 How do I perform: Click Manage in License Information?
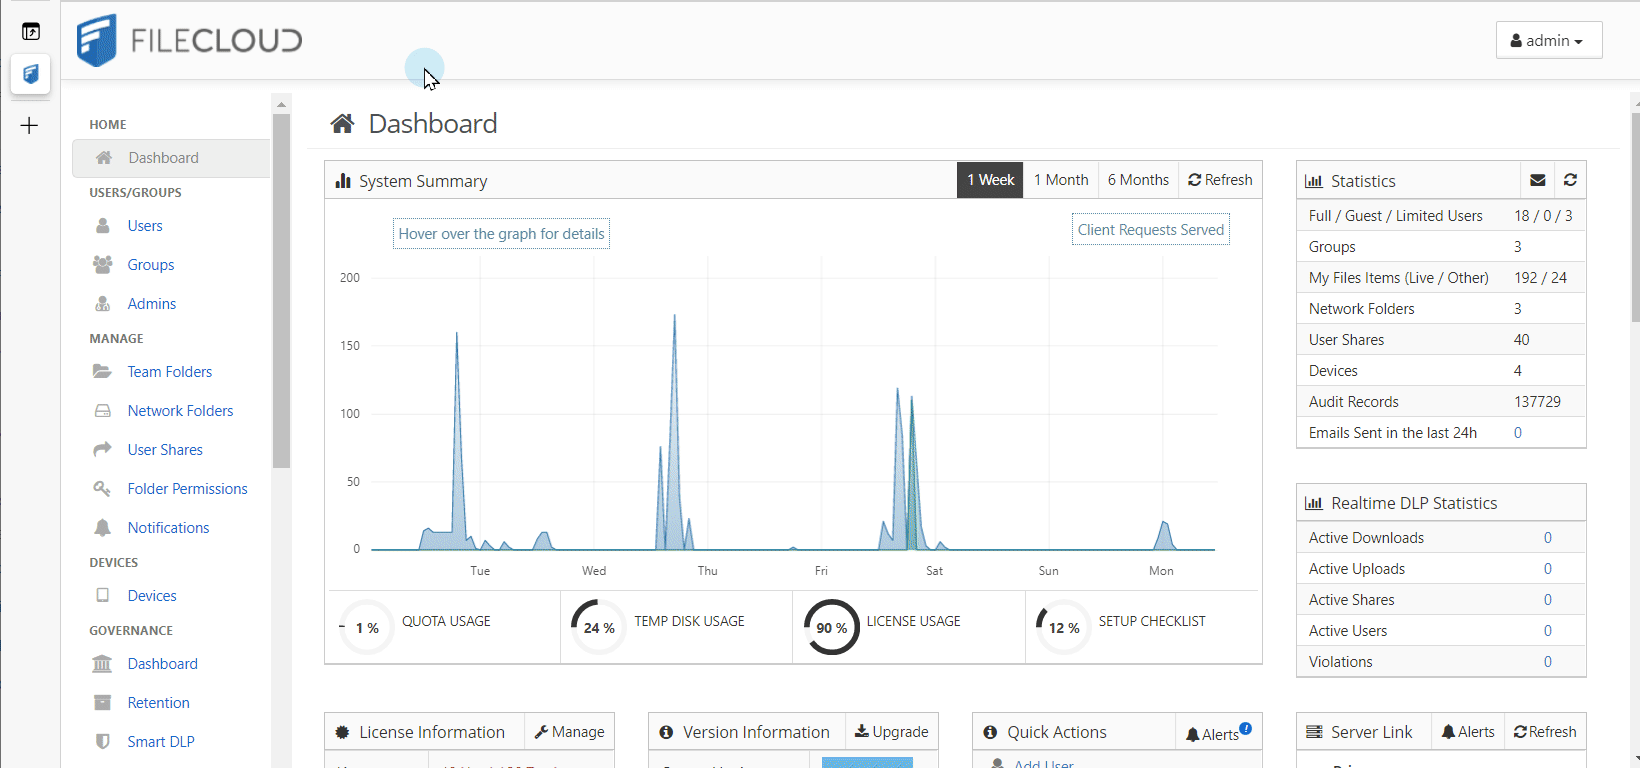(569, 732)
